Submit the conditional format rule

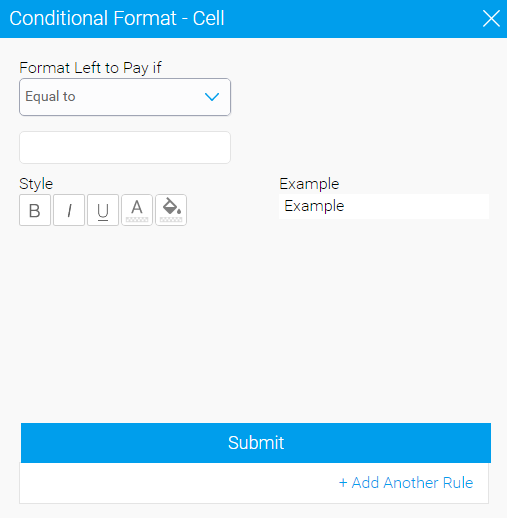[256, 443]
